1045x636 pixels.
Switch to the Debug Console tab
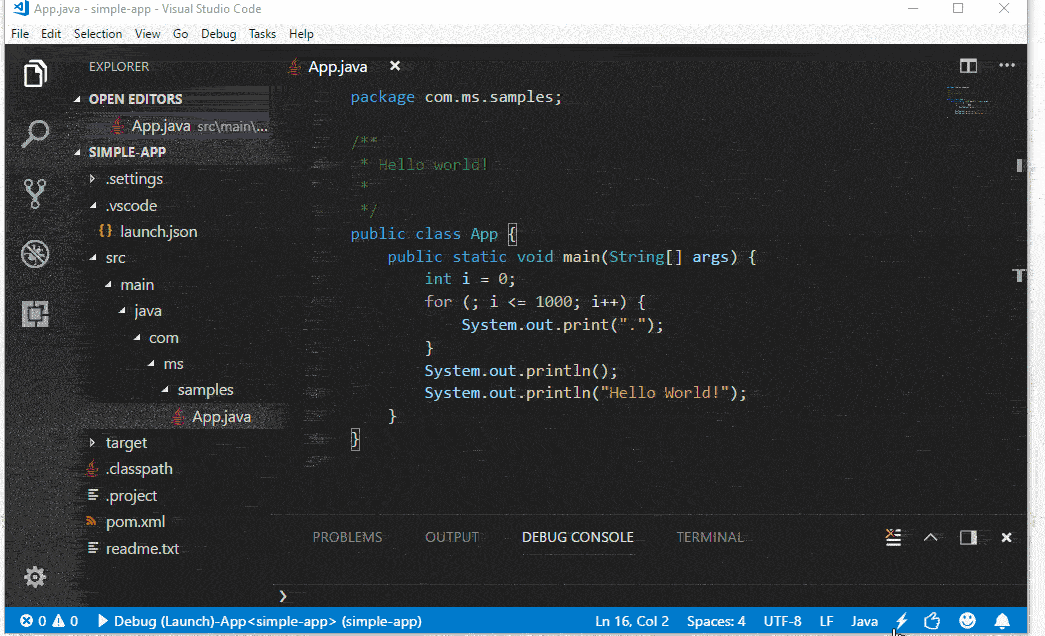(578, 537)
